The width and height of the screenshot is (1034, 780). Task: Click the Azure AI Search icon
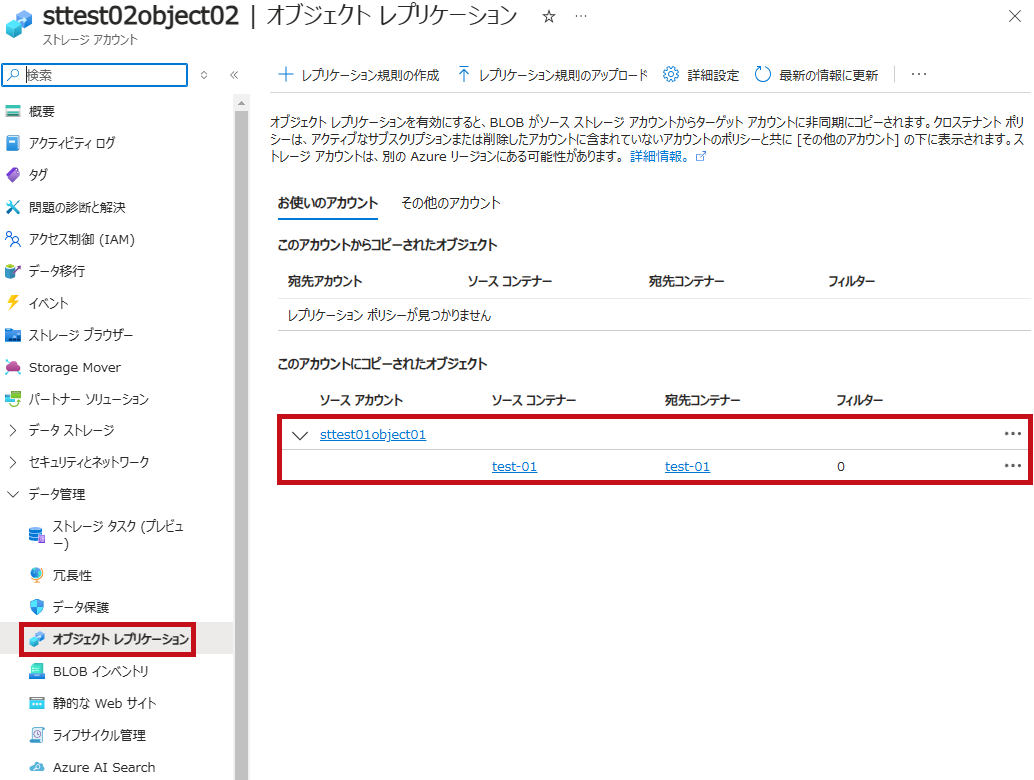pyautogui.click(x=37, y=767)
